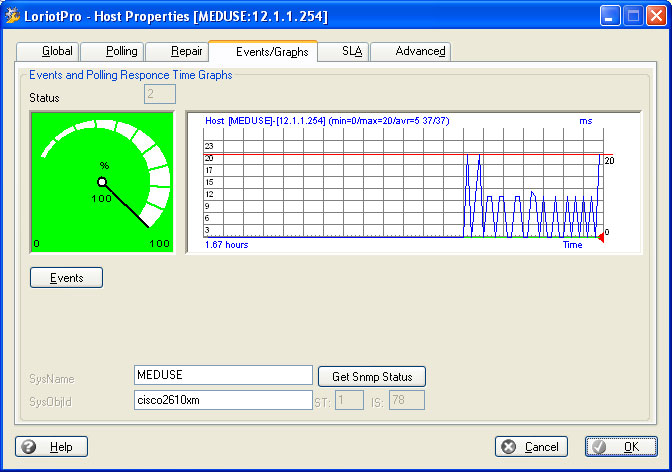672x472 pixels.
Task: Cancel the host properties dialog
Action: pos(531,447)
